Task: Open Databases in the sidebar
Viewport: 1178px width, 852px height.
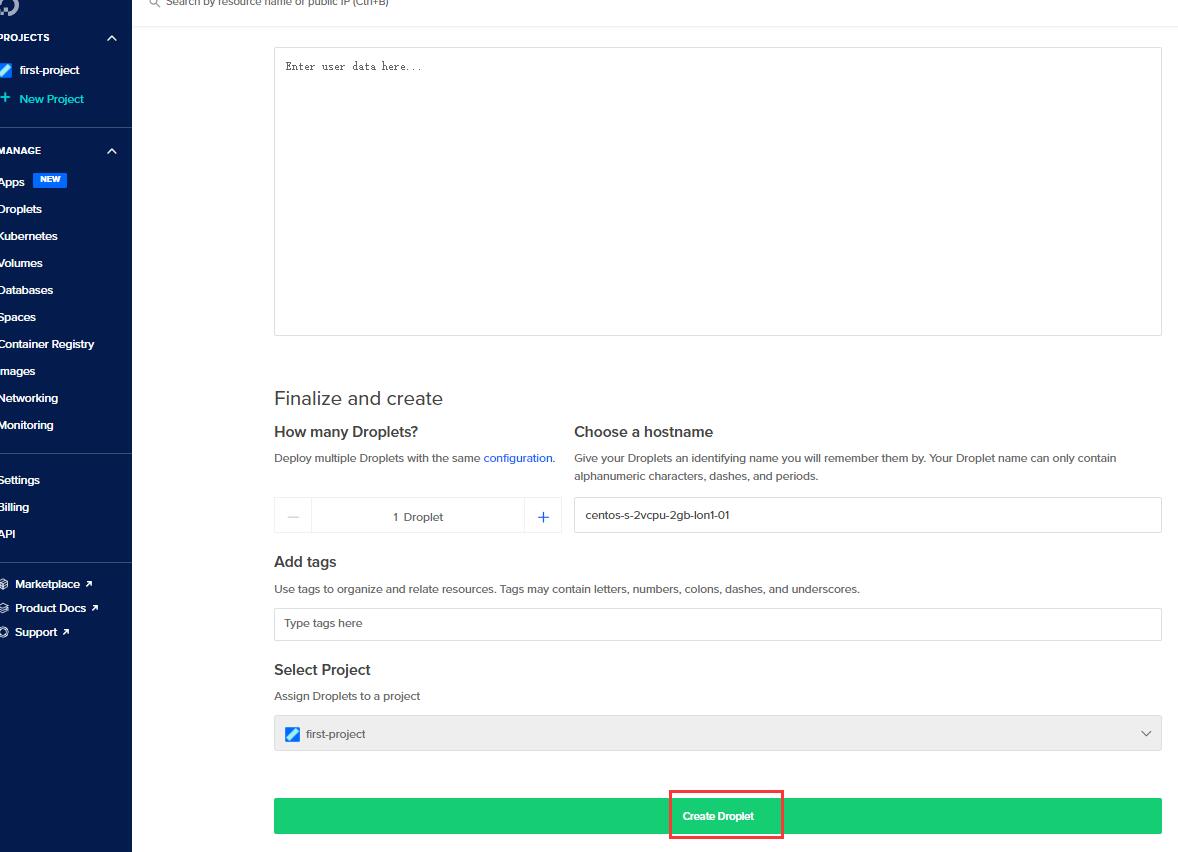Action: (x=26, y=290)
